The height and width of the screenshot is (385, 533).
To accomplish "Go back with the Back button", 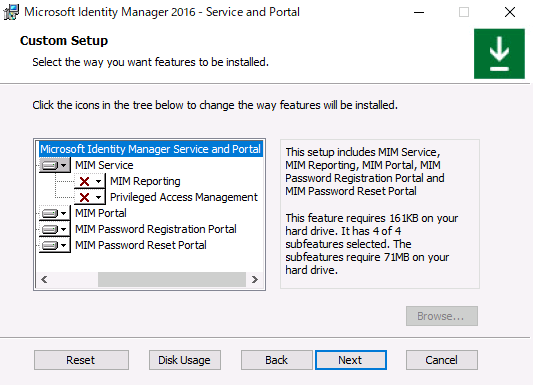I will point(276,360).
